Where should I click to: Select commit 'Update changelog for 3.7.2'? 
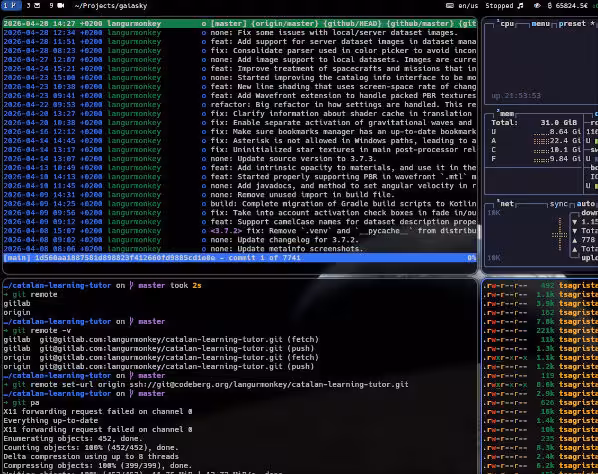pyautogui.click(x=240, y=240)
